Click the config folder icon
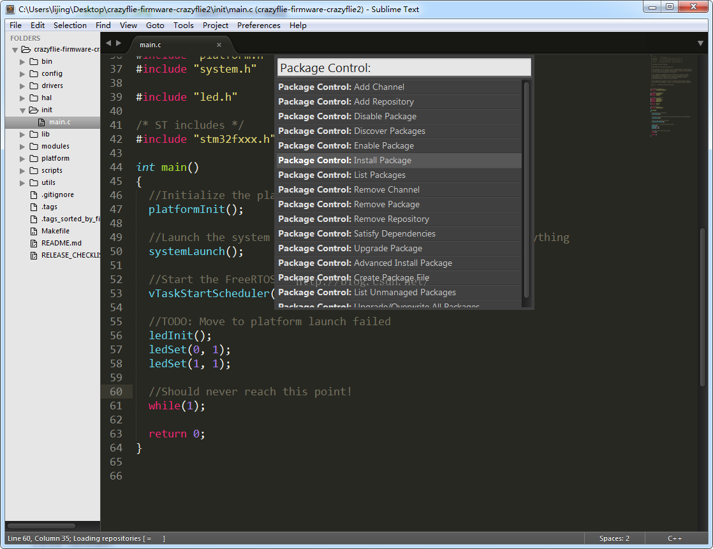The height and width of the screenshot is (549, 713). 34,74
